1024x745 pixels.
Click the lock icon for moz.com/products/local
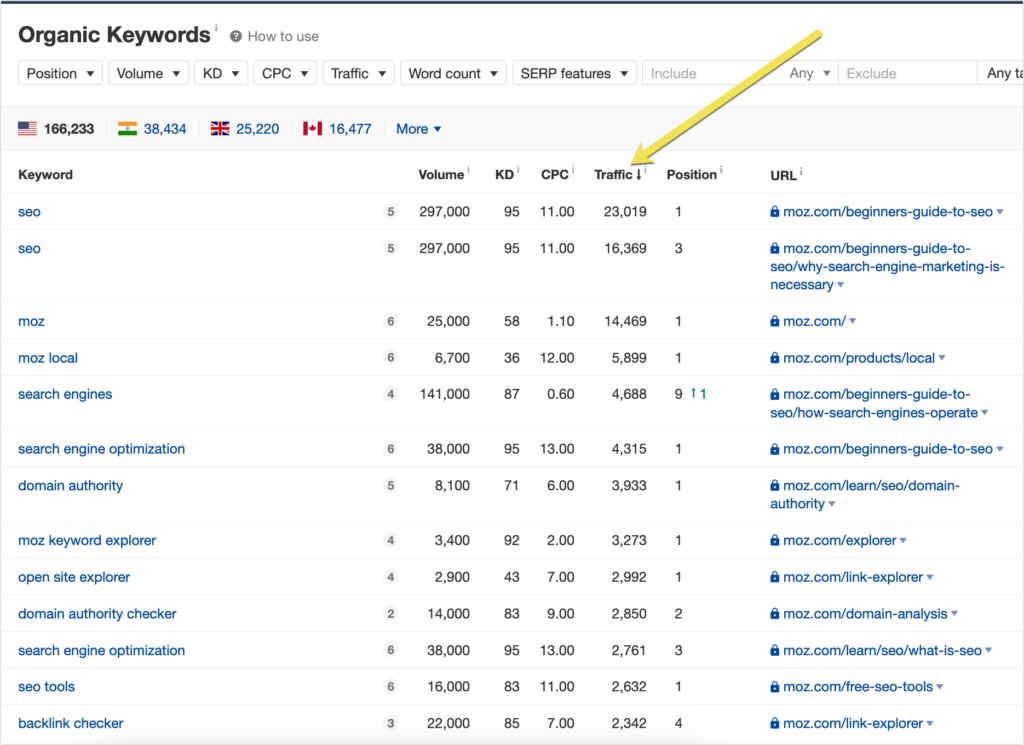tap(775, 358)
